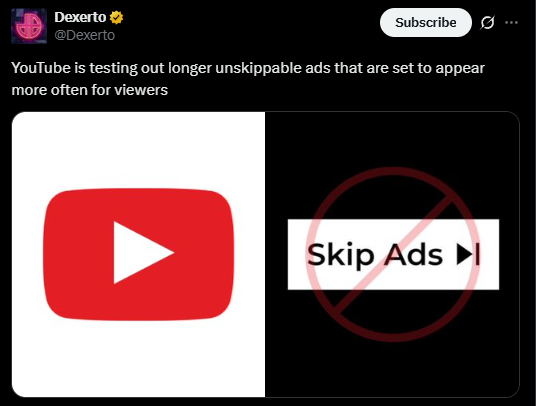Click the white play triangle in YouTube logo
Image resolution: width=536 pixels, height=406 pixels.
pos(144,253)
